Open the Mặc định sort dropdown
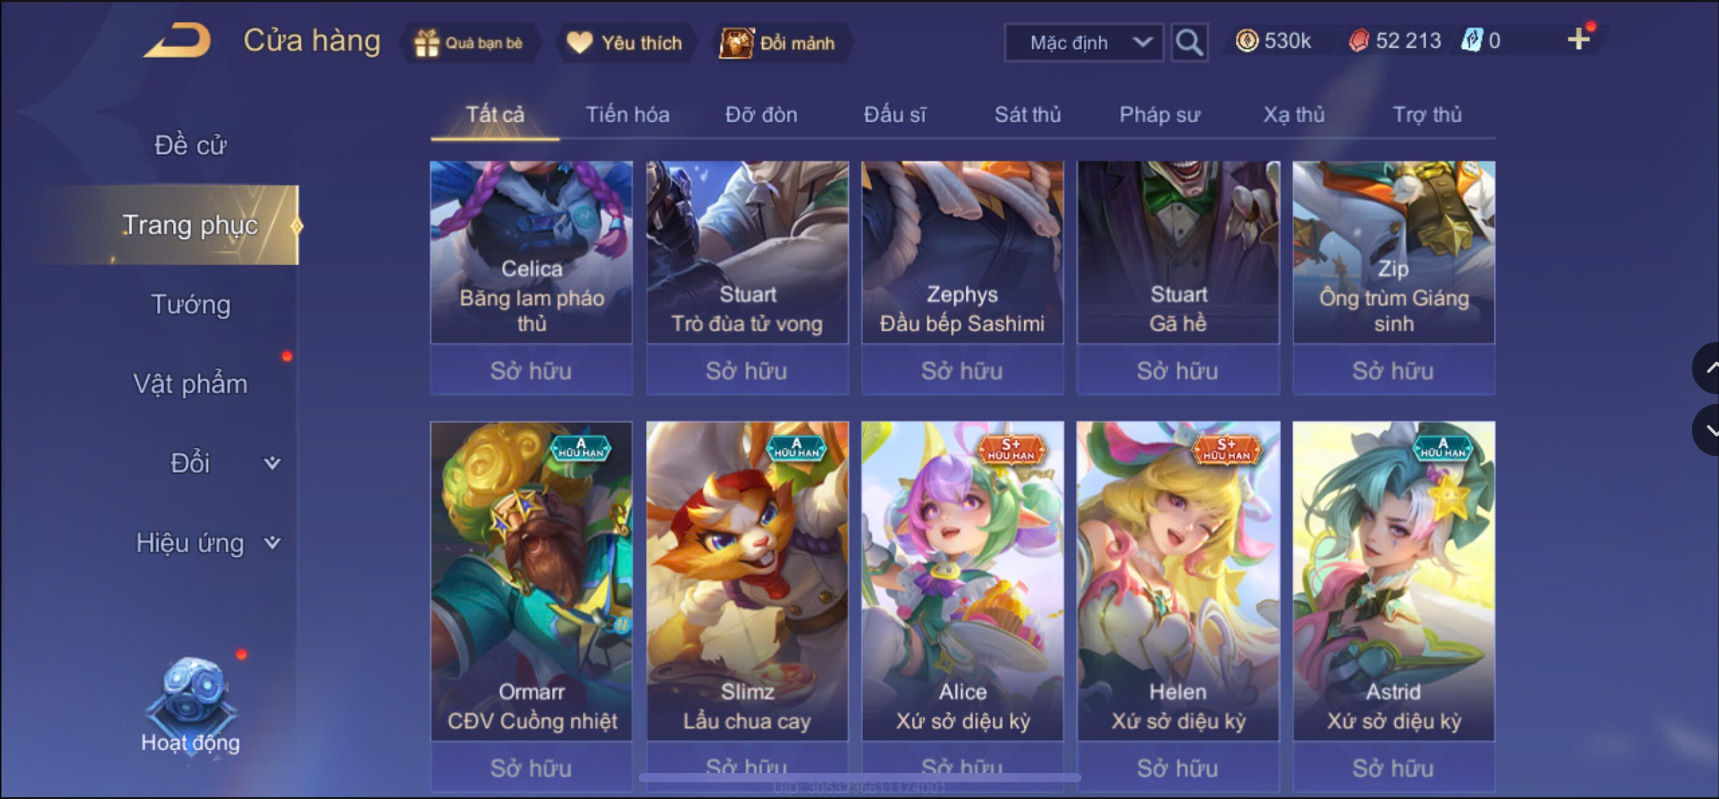Viewport: 1719px width, 799px height. coord(1084,43)
